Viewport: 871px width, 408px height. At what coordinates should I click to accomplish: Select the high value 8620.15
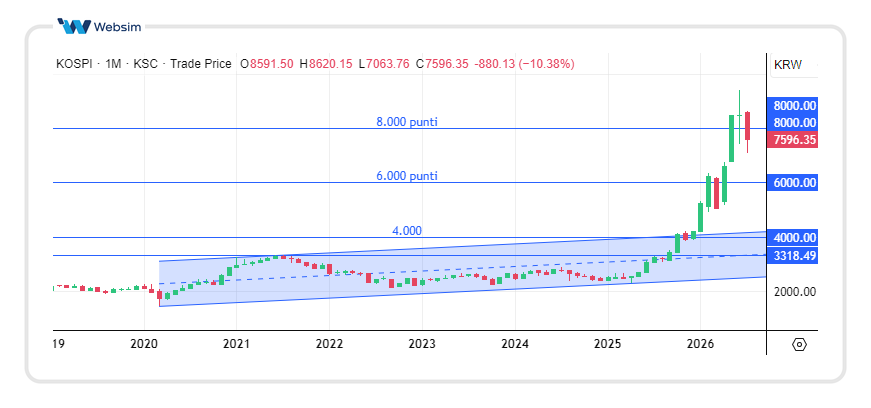click(330, 64)
